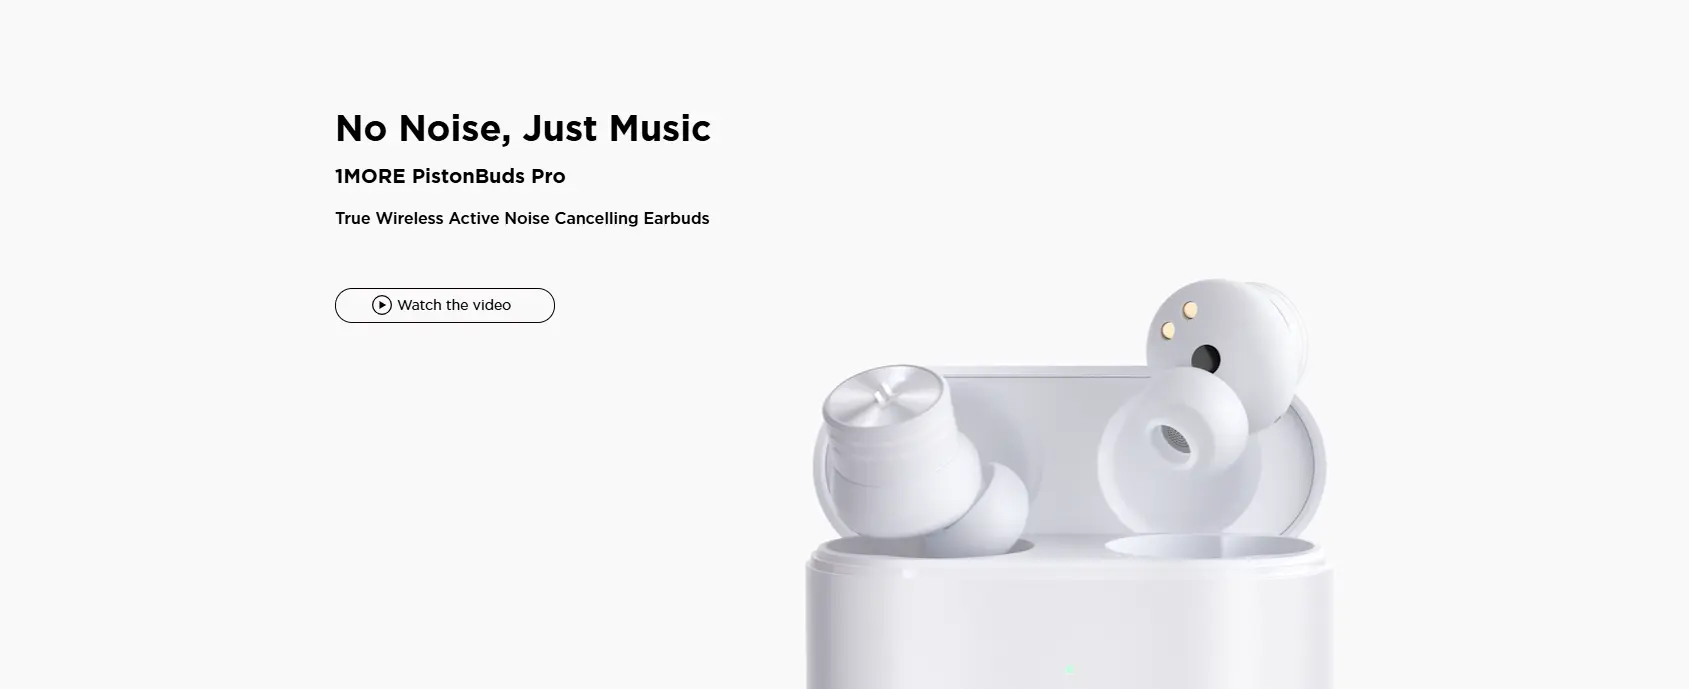This screenshot has width=1689, height=689.
Task: Click the circled play icon
Action: (x=381, y=305)
